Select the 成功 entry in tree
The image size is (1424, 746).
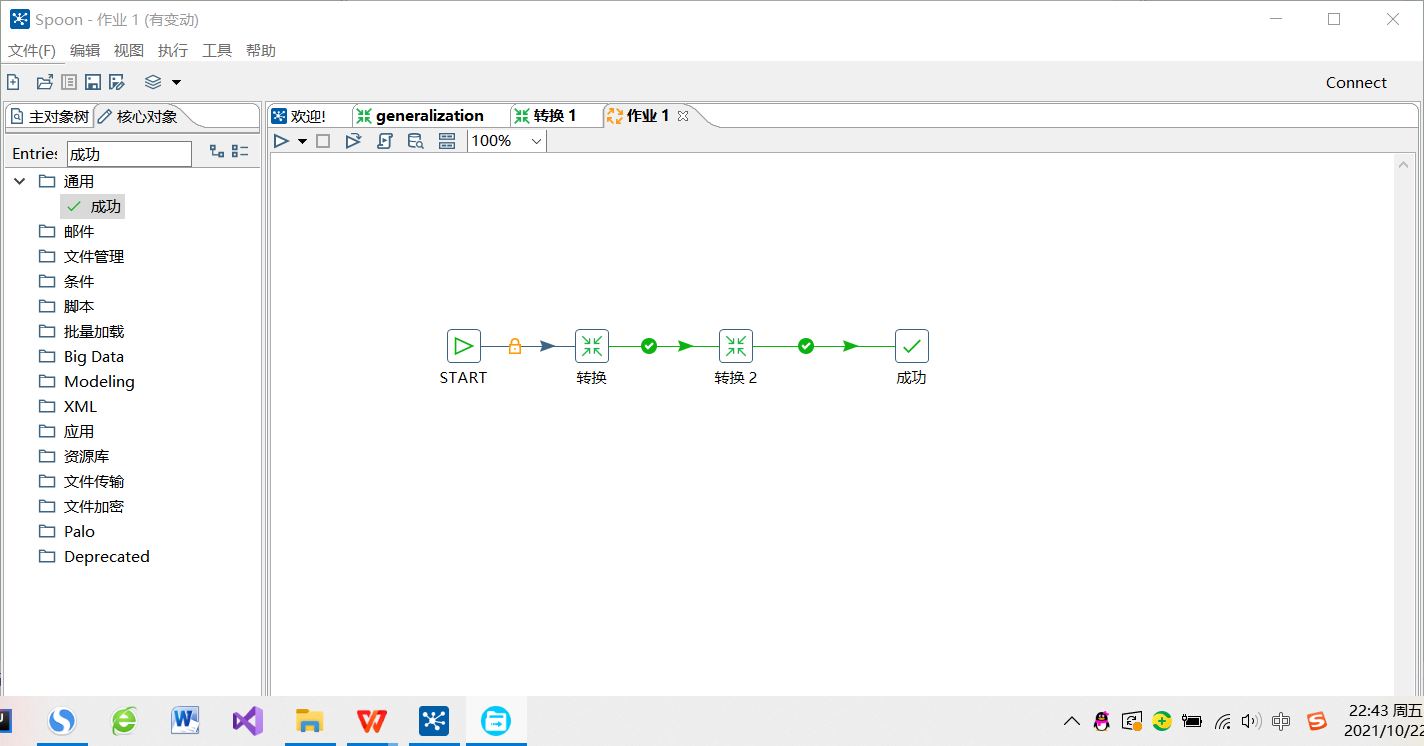coord(93,206)
